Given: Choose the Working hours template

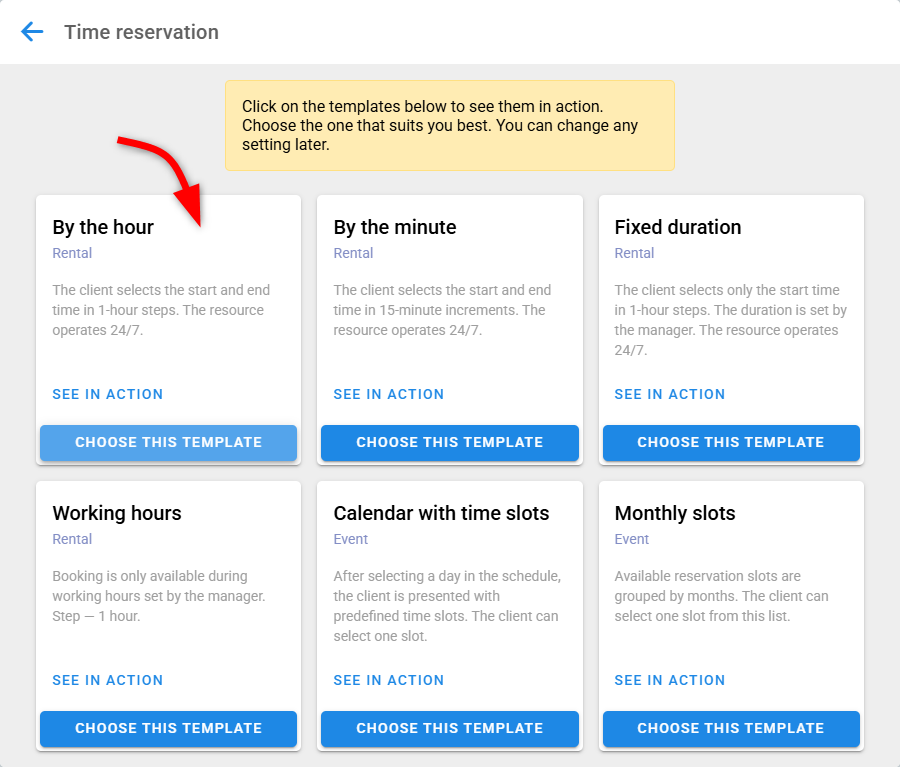Looking at the screenshot, I should (x=168, y=728).
